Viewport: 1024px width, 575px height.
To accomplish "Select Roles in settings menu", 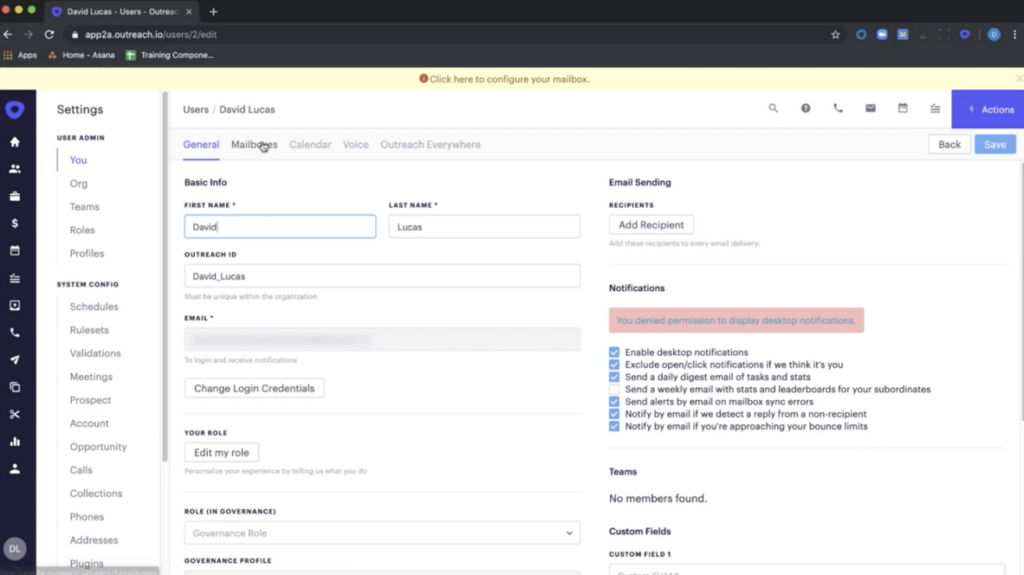I will click(x=82, y=230).
